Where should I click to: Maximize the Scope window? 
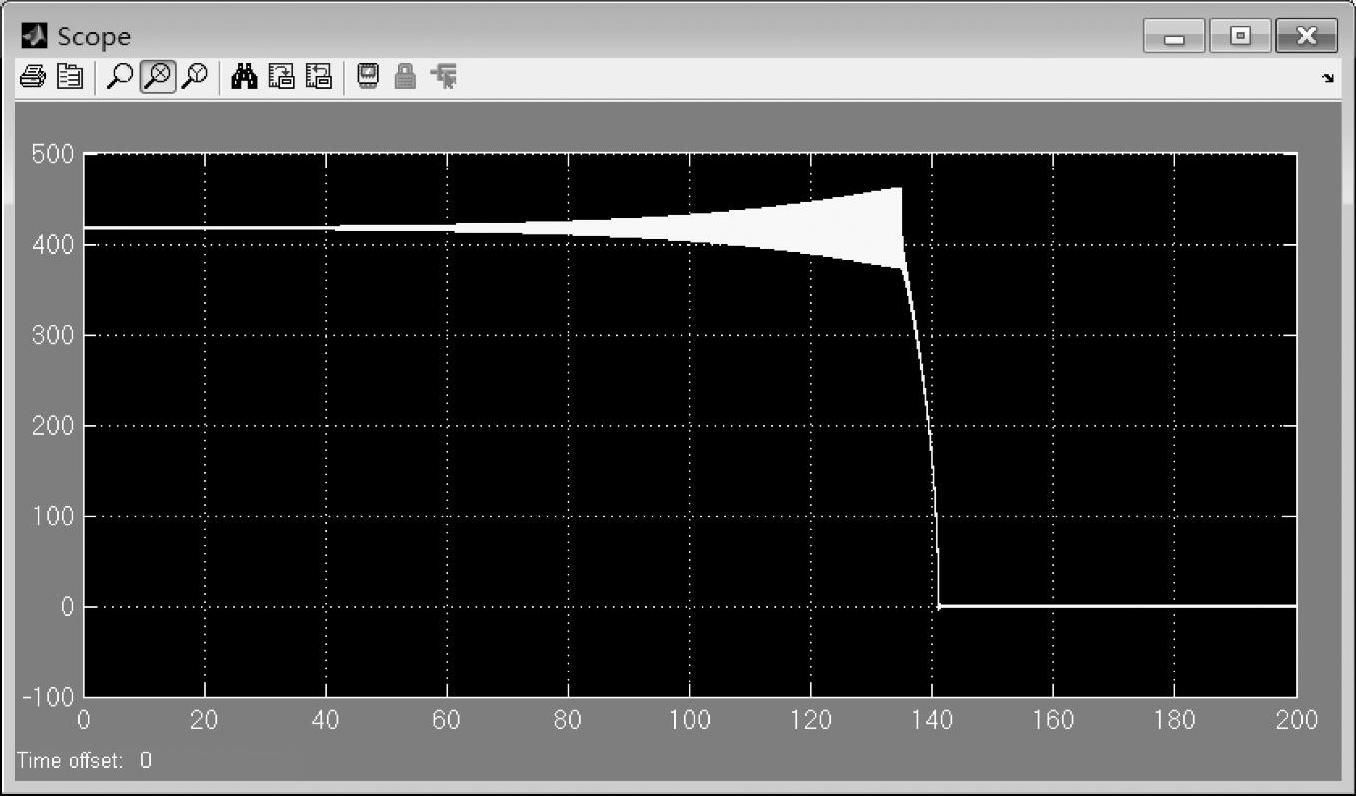pos(1240,36)
